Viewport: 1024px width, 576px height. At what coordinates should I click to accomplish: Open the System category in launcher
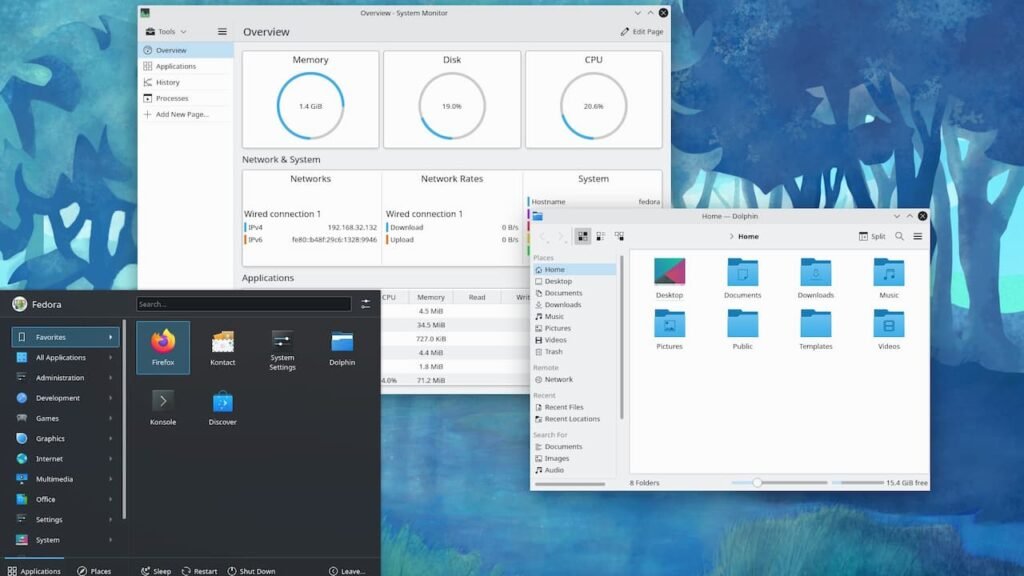pyautogui.click(x=65, y=539)
